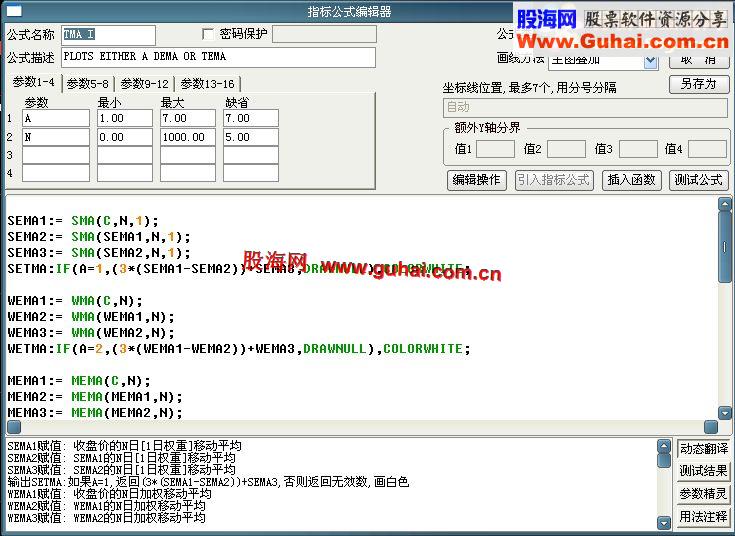Screen dimensions: 735x536
Task: Click parameter 2 maximum value 1000.00
Action: 188,137
